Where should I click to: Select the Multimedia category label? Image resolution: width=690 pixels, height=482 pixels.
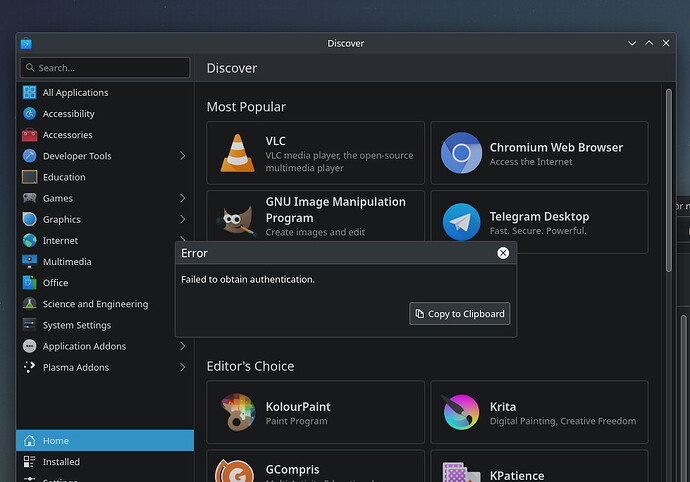pyautogui.click(x=67, y=261)
